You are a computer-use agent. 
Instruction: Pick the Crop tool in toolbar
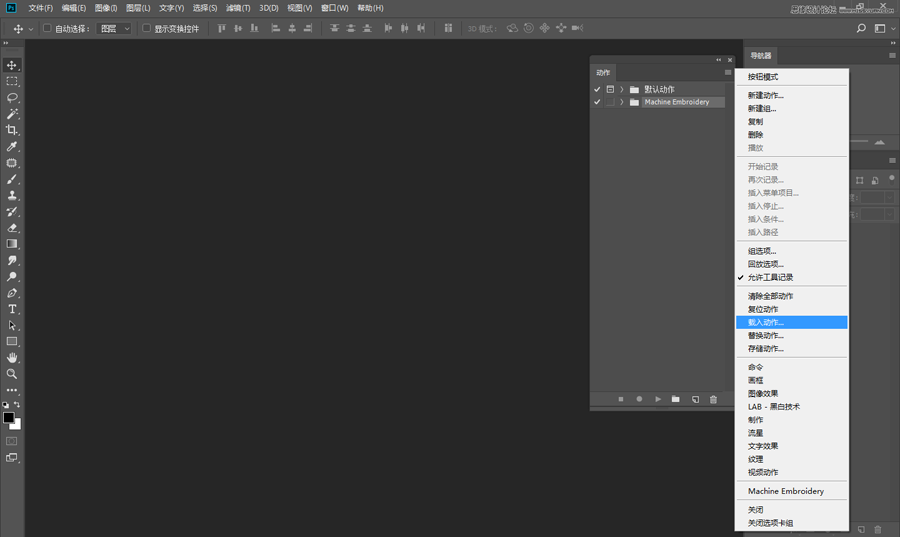pyautogui.click(x=12, y=130)
